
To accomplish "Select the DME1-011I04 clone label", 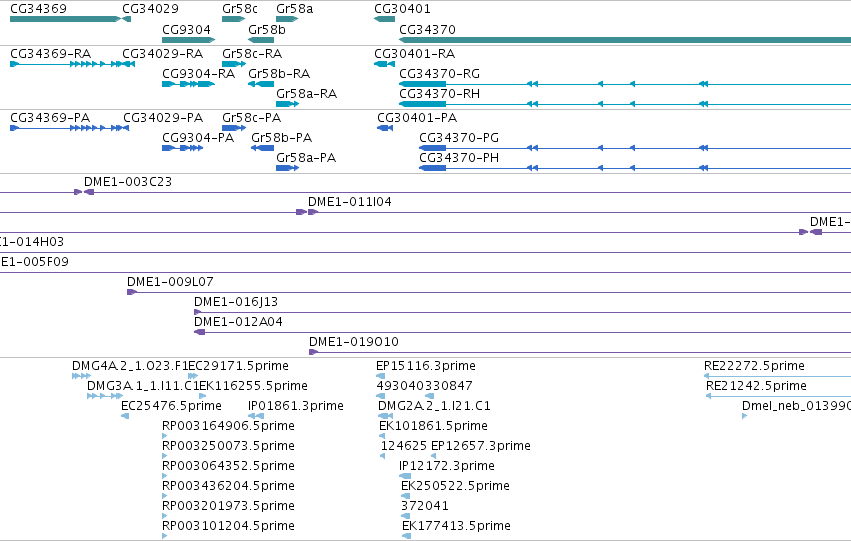I will (x=350, y=202).
